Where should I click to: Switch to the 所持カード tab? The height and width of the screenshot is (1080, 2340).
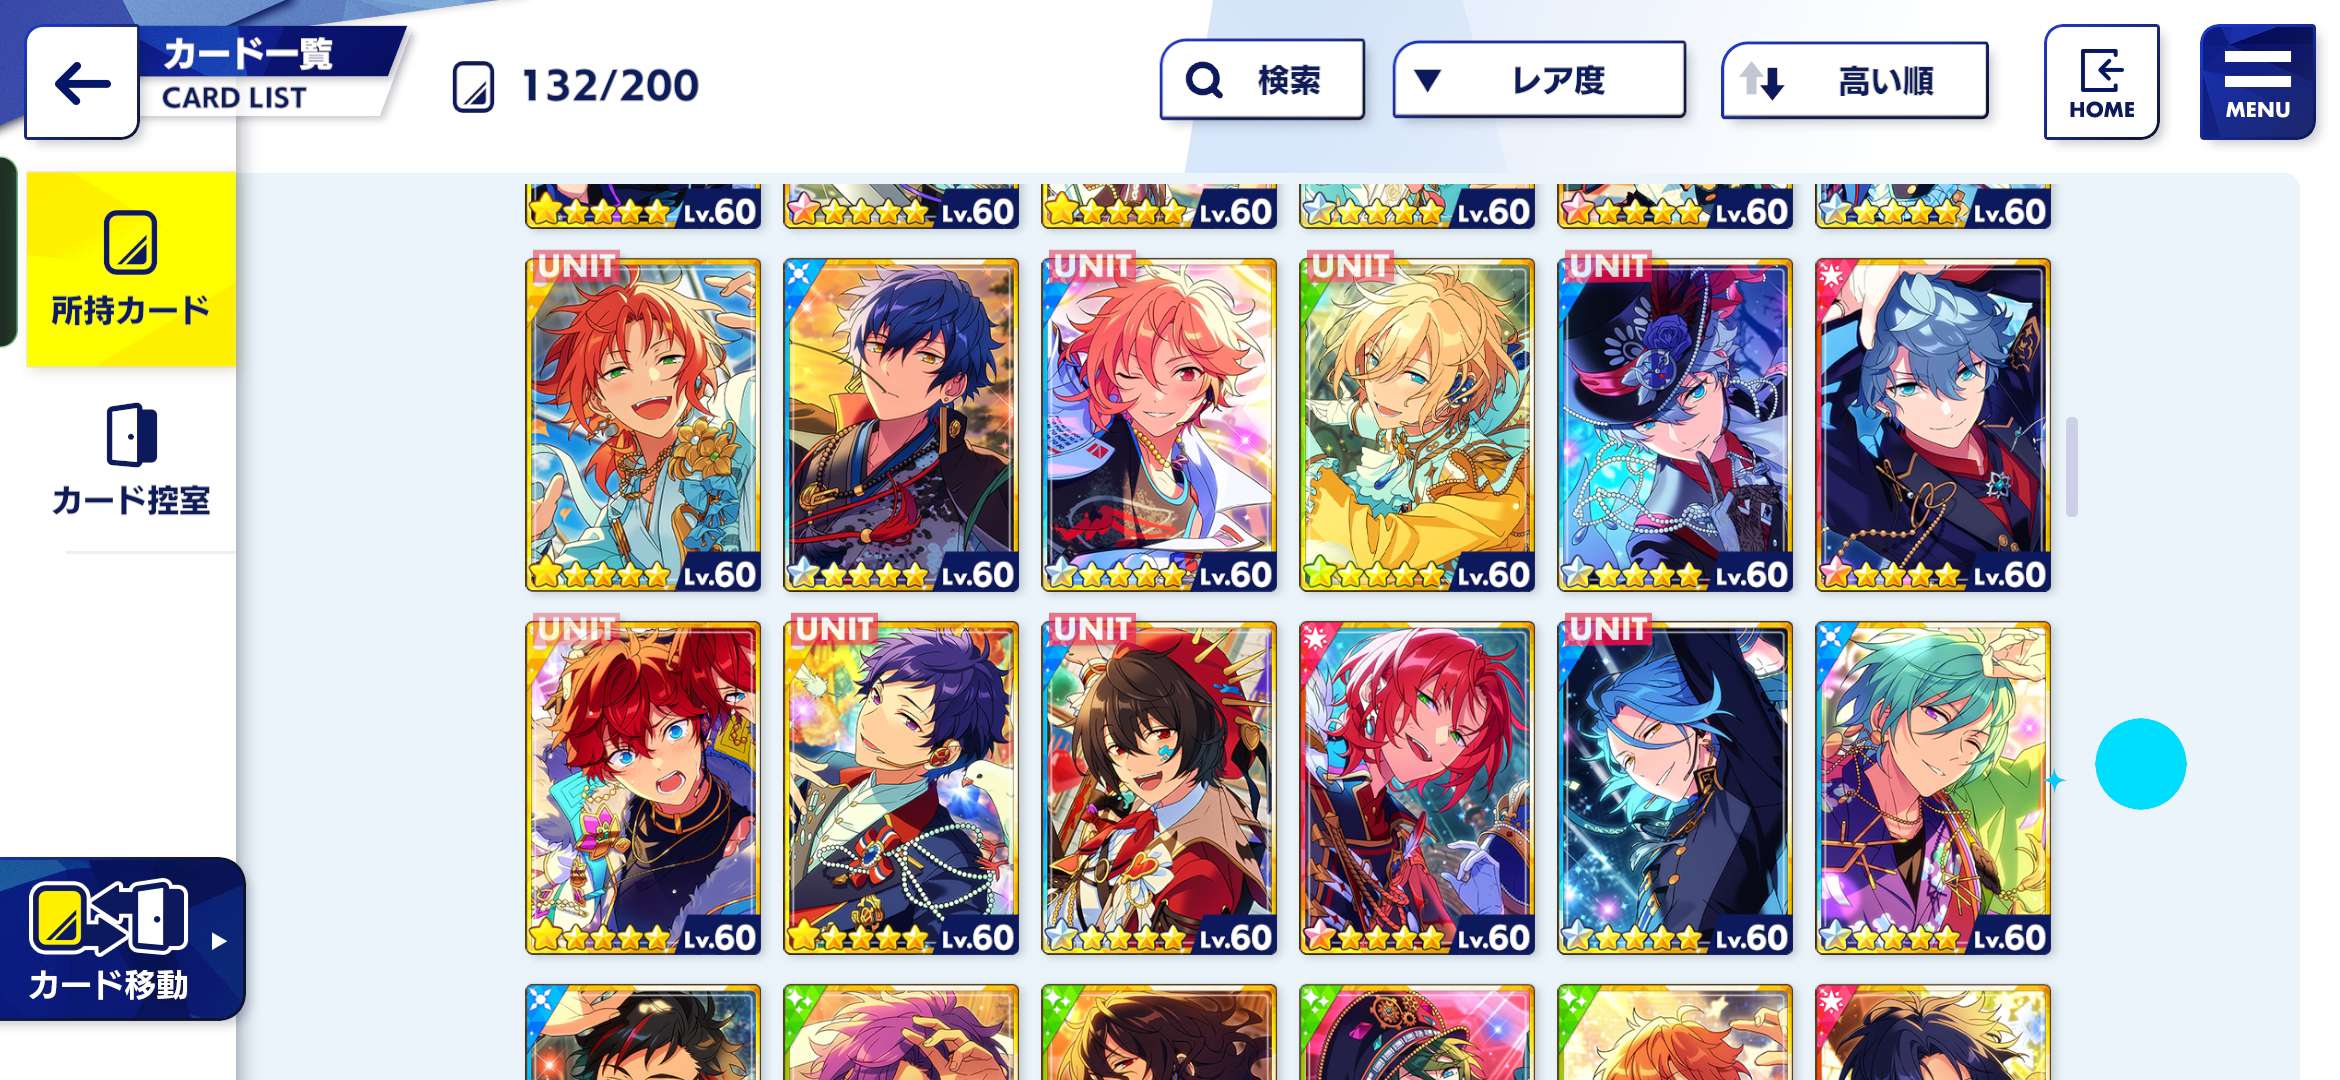coord(131,269)
